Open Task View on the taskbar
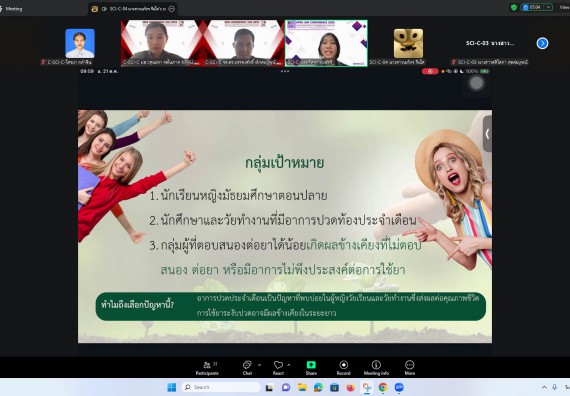This screenshot has width=570, height=396. tap(269, 388)
